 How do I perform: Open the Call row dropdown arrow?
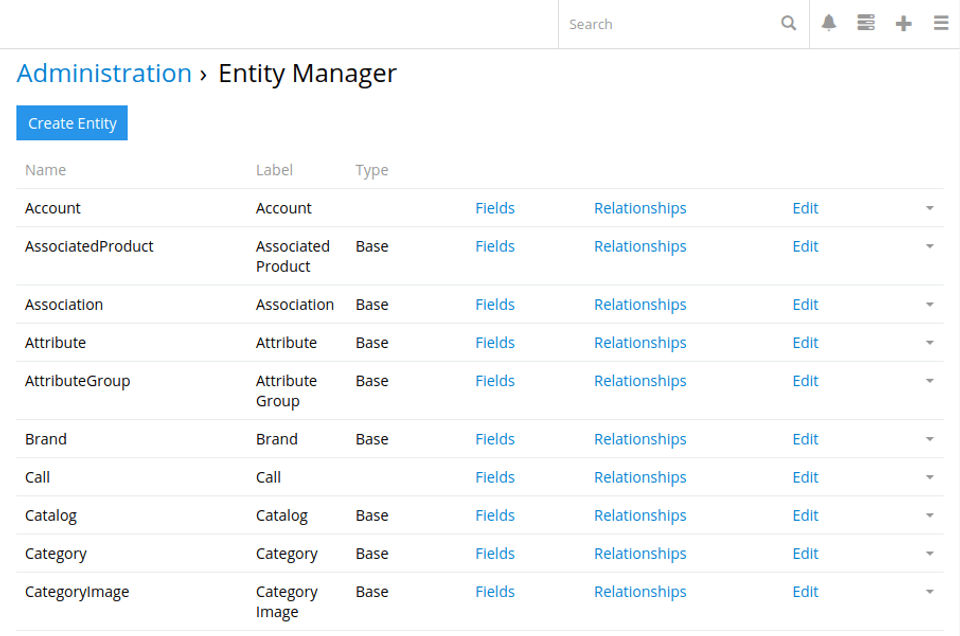click(x=929, y=477)
